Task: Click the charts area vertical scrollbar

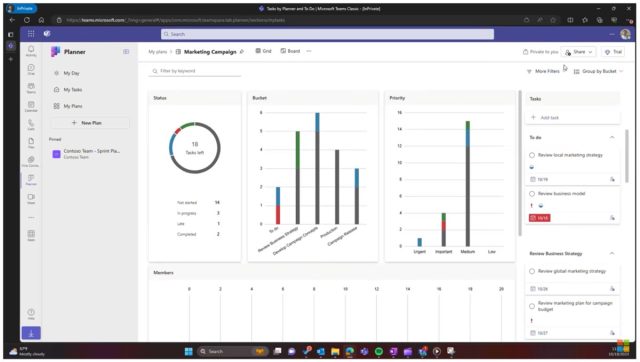Action: coord(520,163)
